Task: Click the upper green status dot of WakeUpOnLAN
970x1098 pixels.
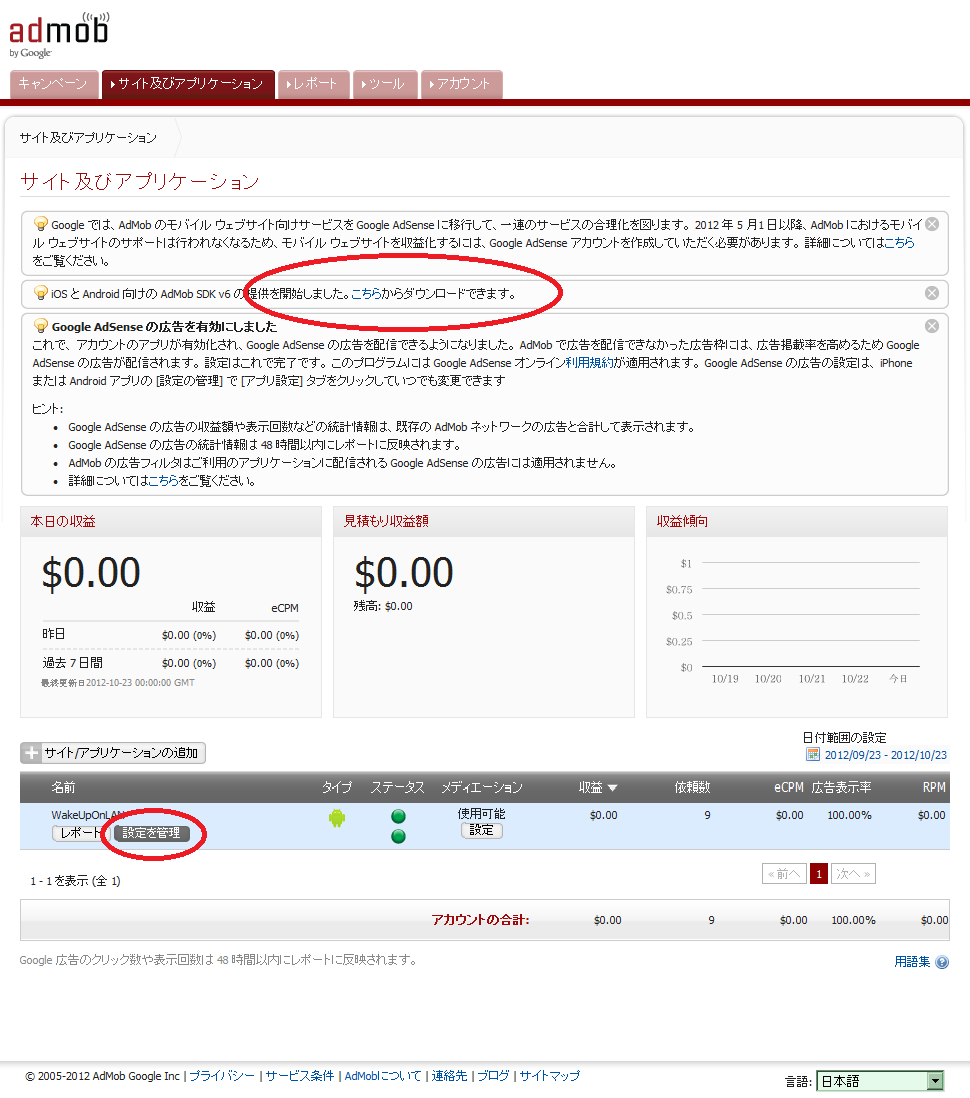Action: pyautogui.click(x=399, y=816)
